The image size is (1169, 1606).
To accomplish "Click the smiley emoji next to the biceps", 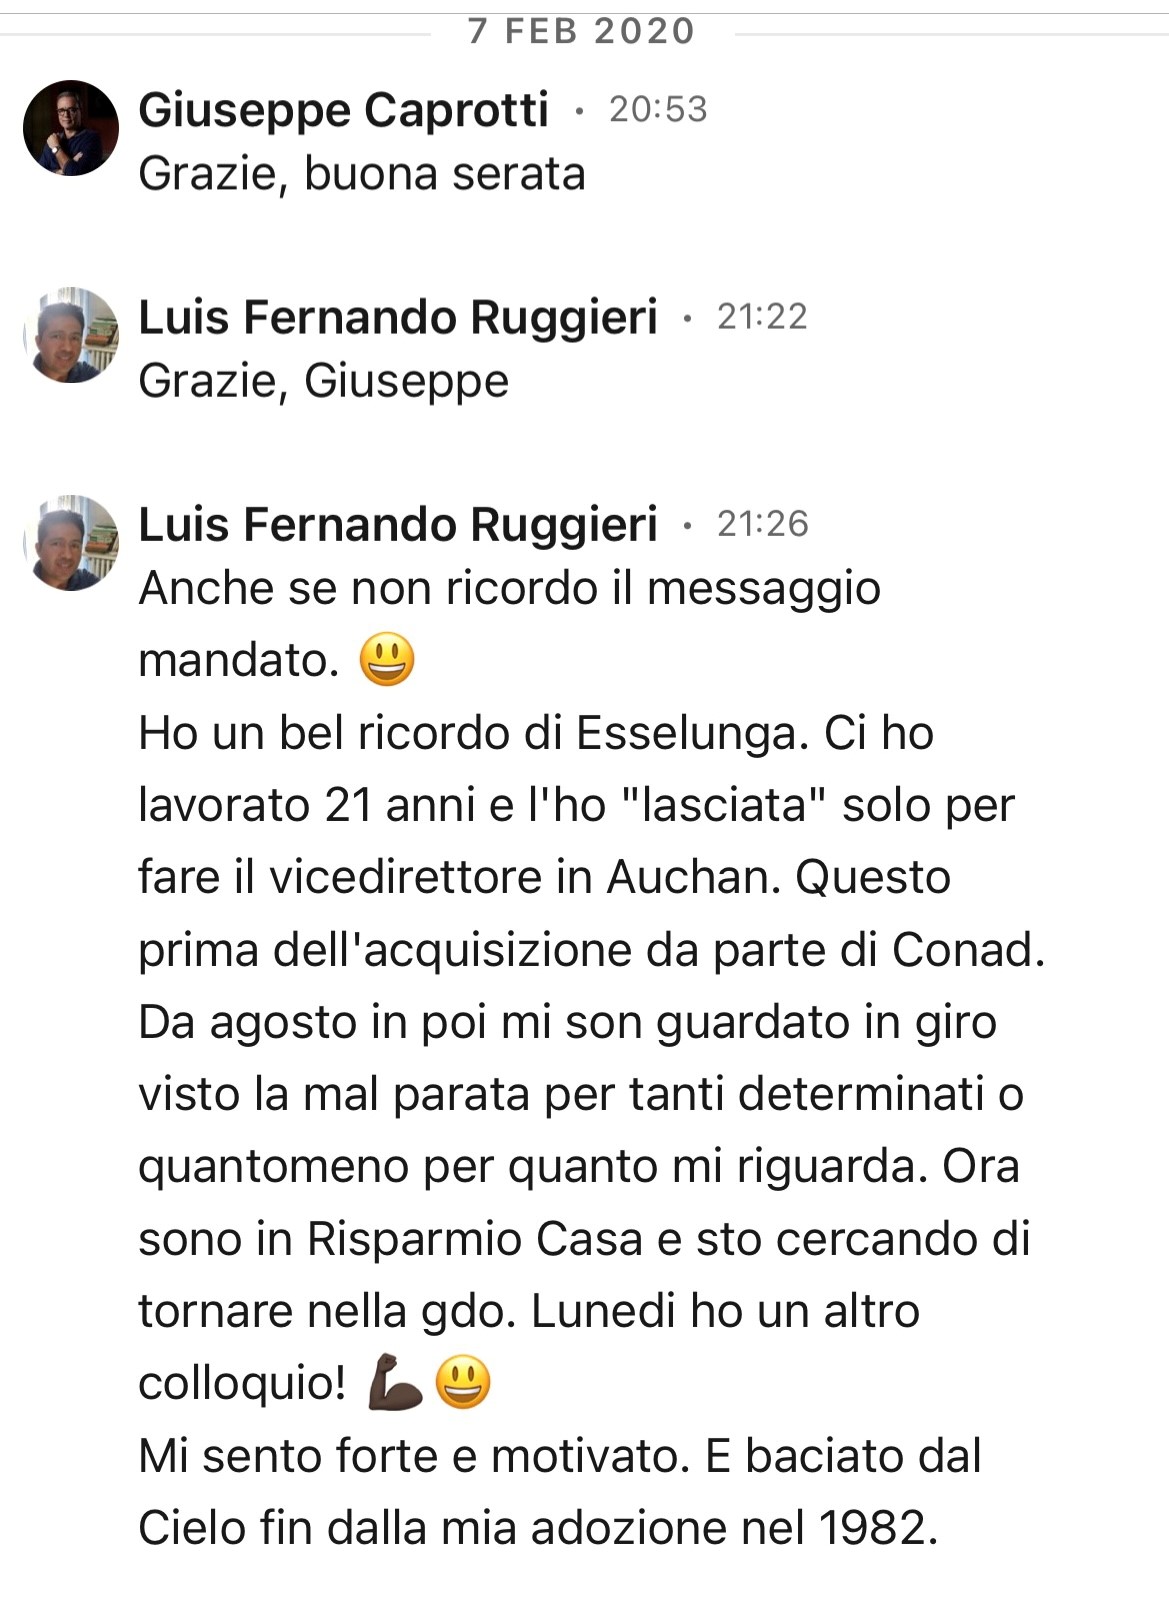I will point(462,1383).
